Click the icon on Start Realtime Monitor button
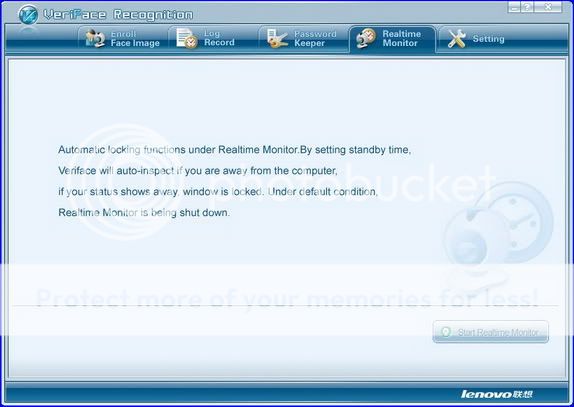This screenshot has width=574, height=407. tap(446, 332)
